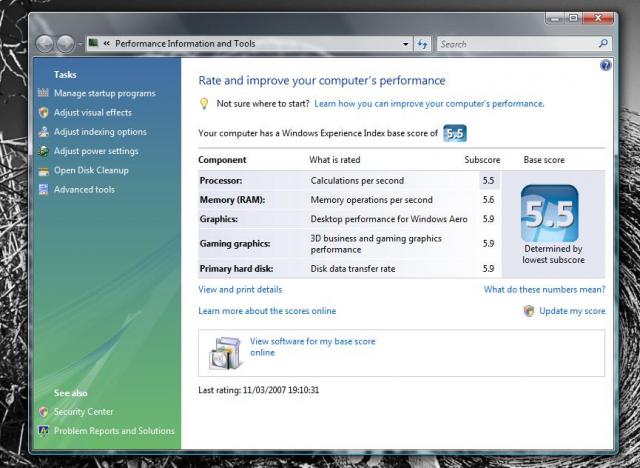Click the What is rated column header

pos(334,160)
